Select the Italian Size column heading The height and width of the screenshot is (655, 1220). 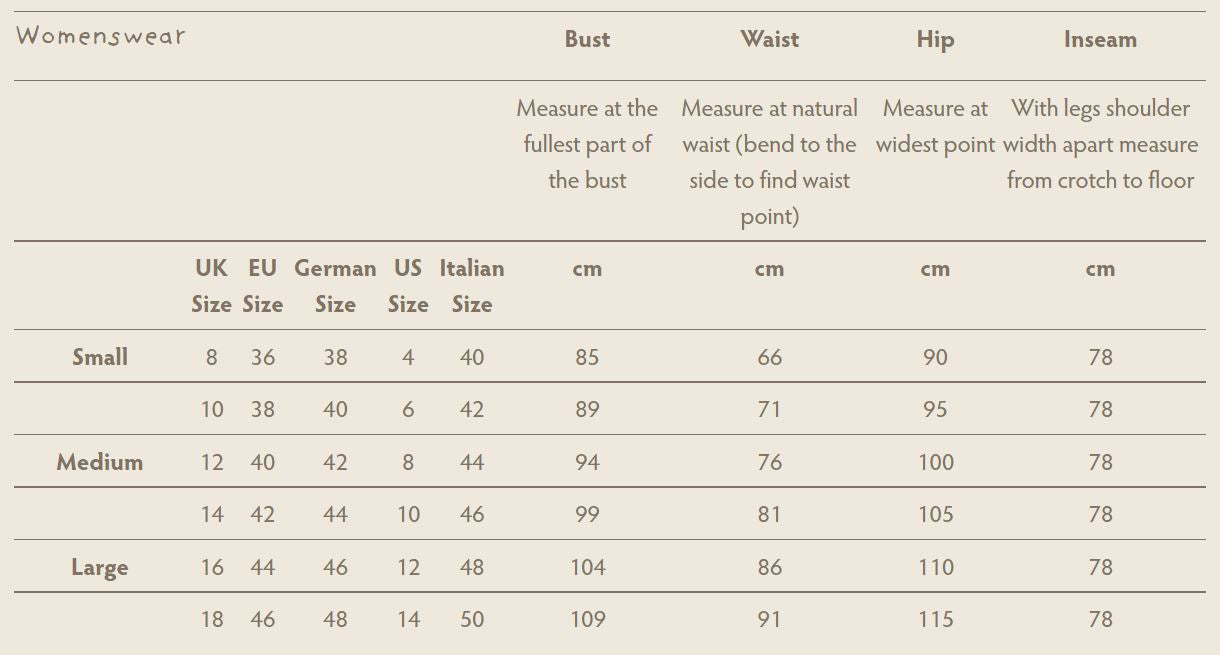click(472, 286)
